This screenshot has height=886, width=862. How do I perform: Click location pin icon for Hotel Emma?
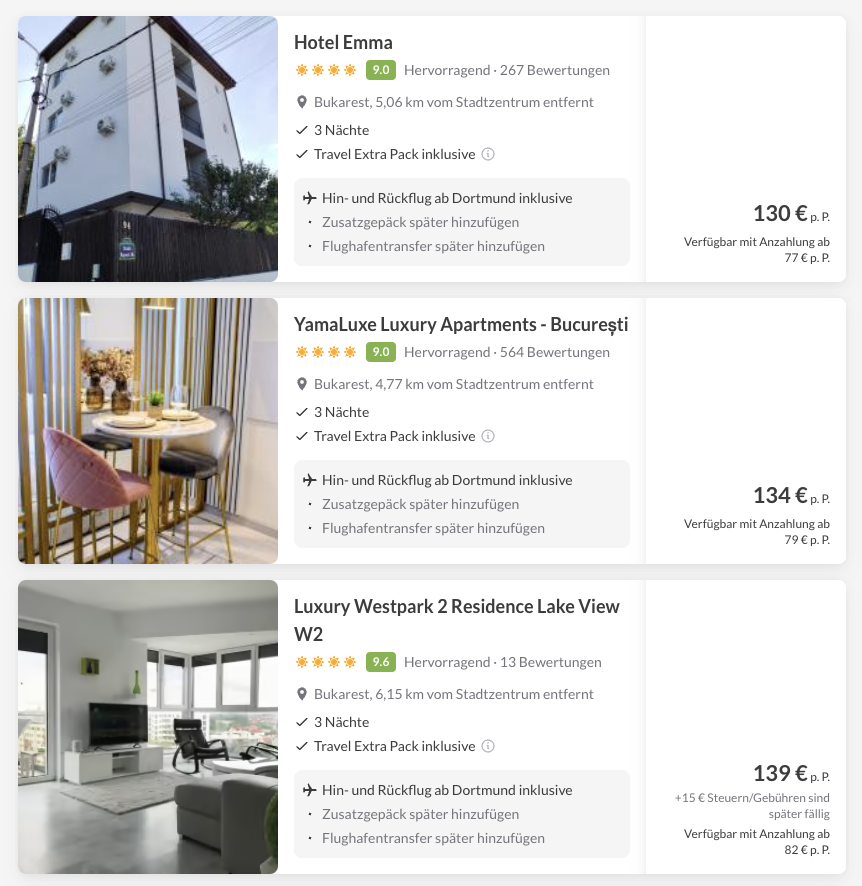tap(302, 102)
